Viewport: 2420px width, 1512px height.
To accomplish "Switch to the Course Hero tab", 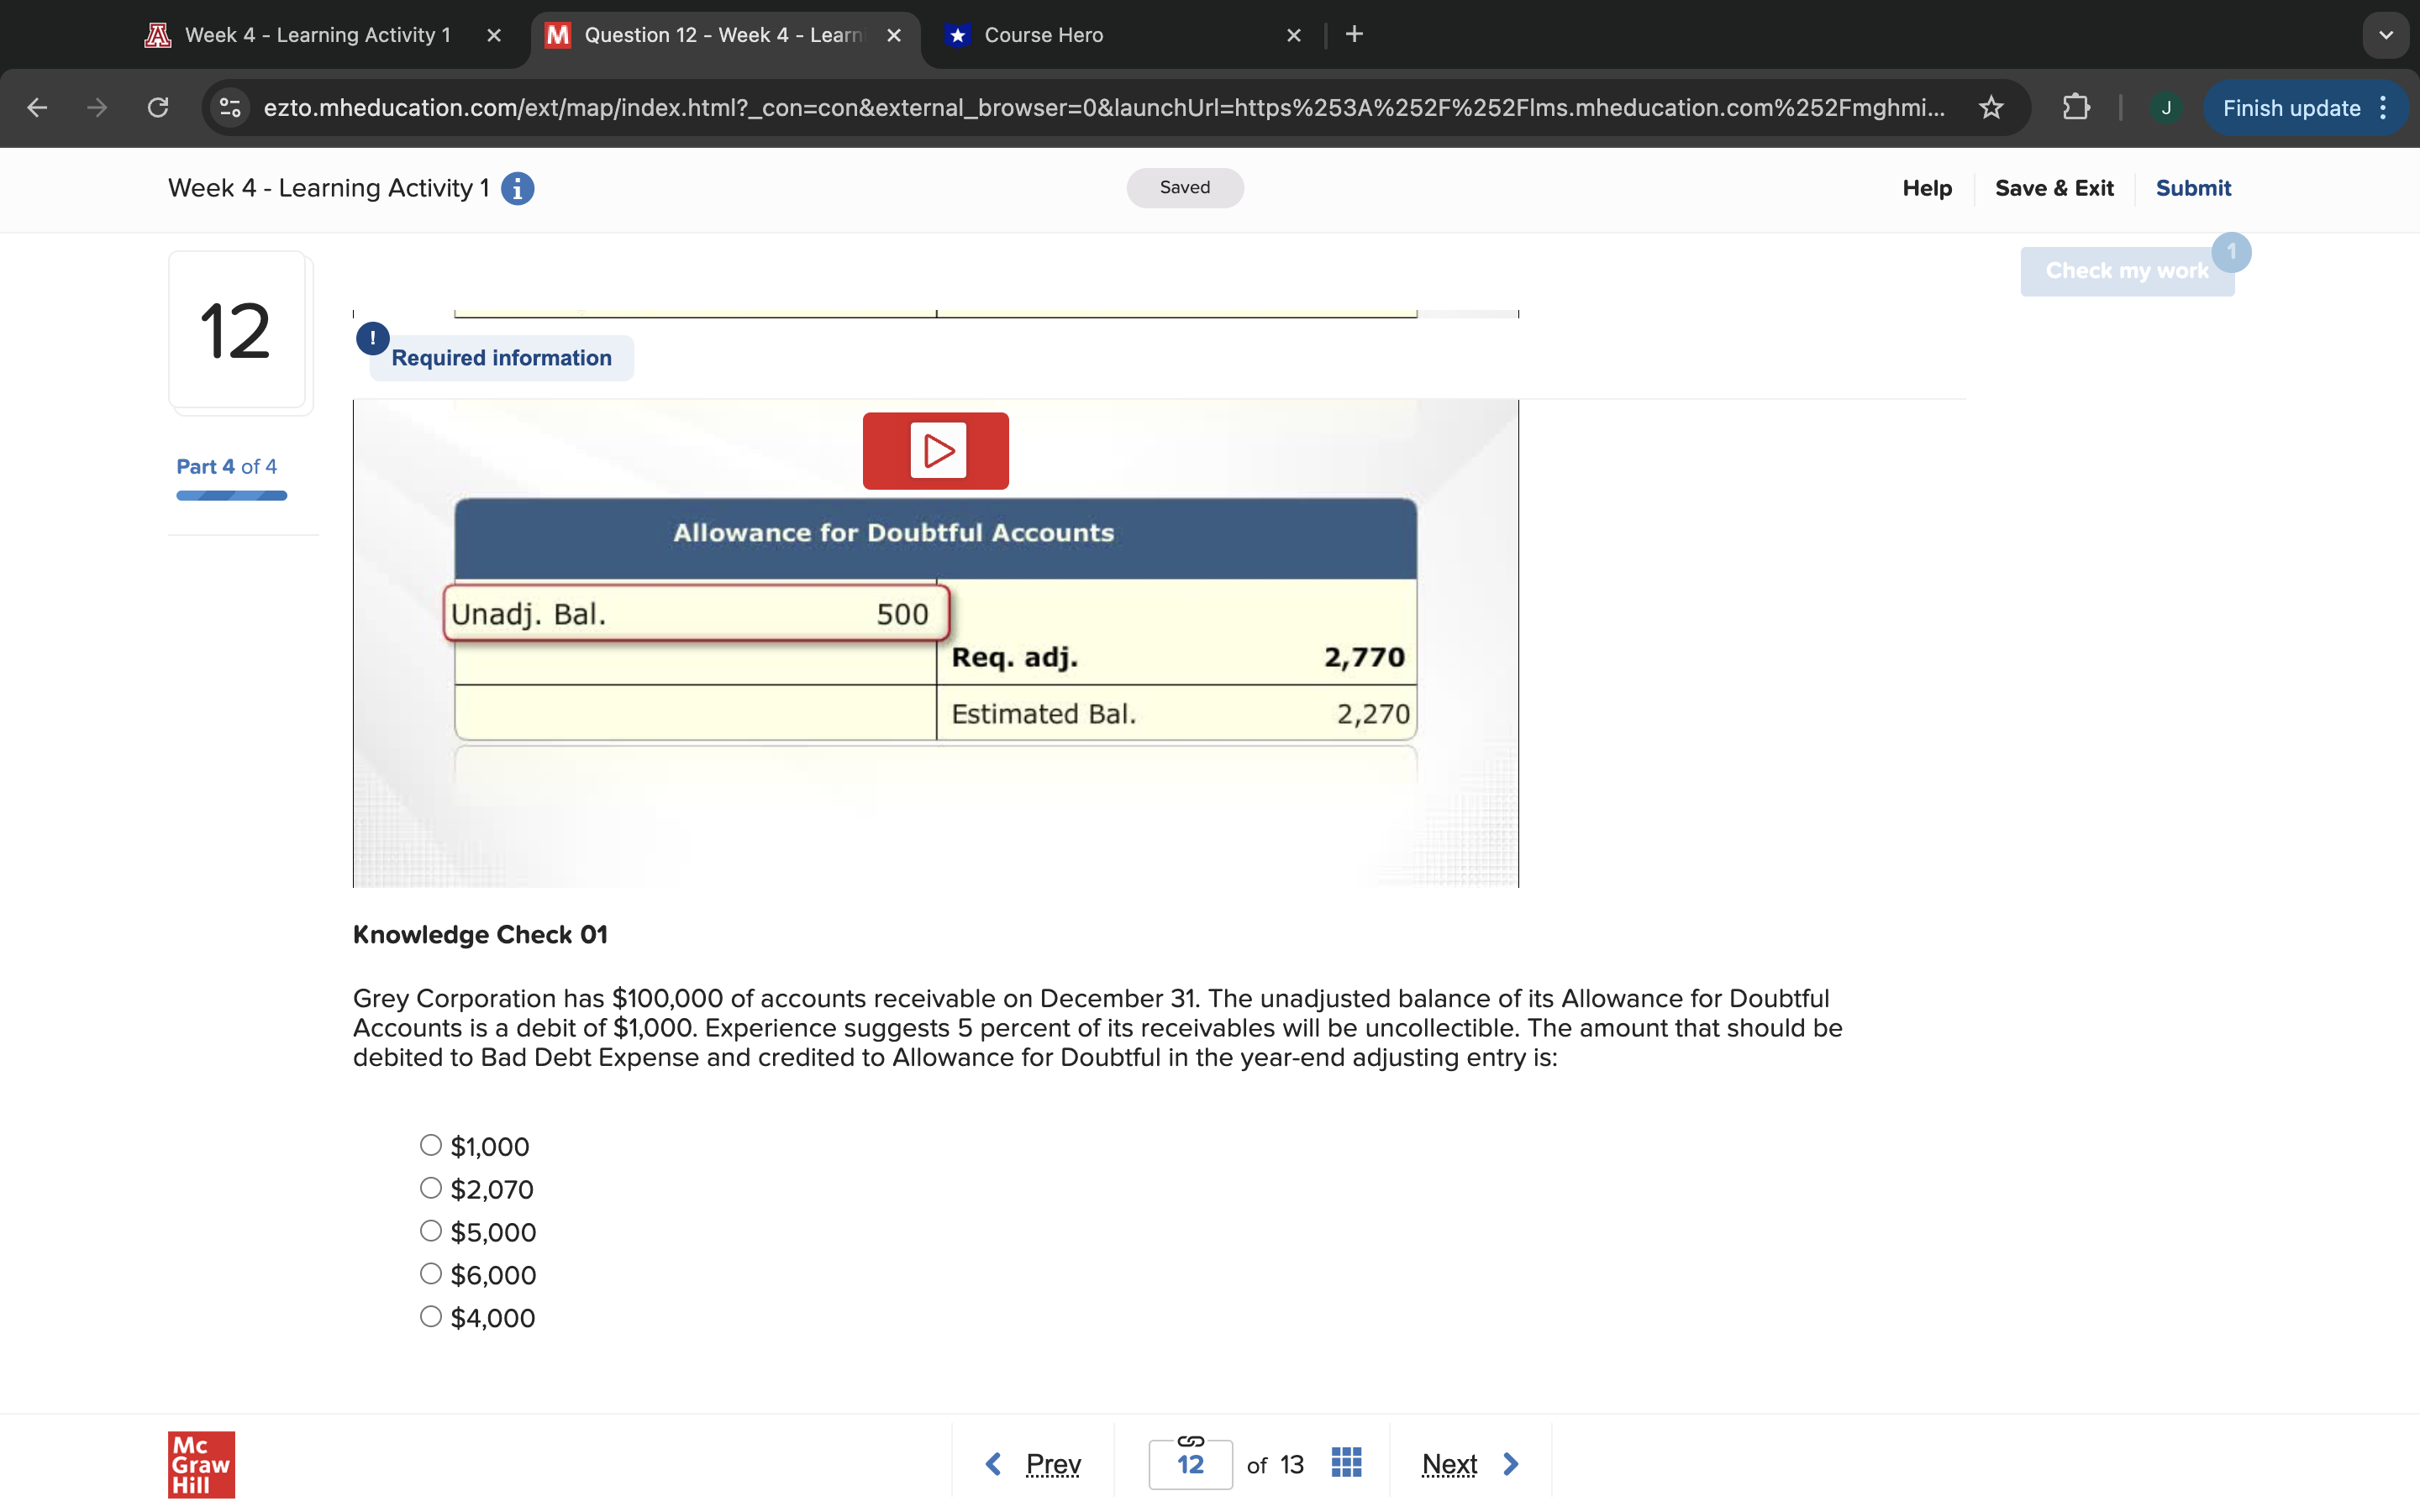I will pos(1043,35).
